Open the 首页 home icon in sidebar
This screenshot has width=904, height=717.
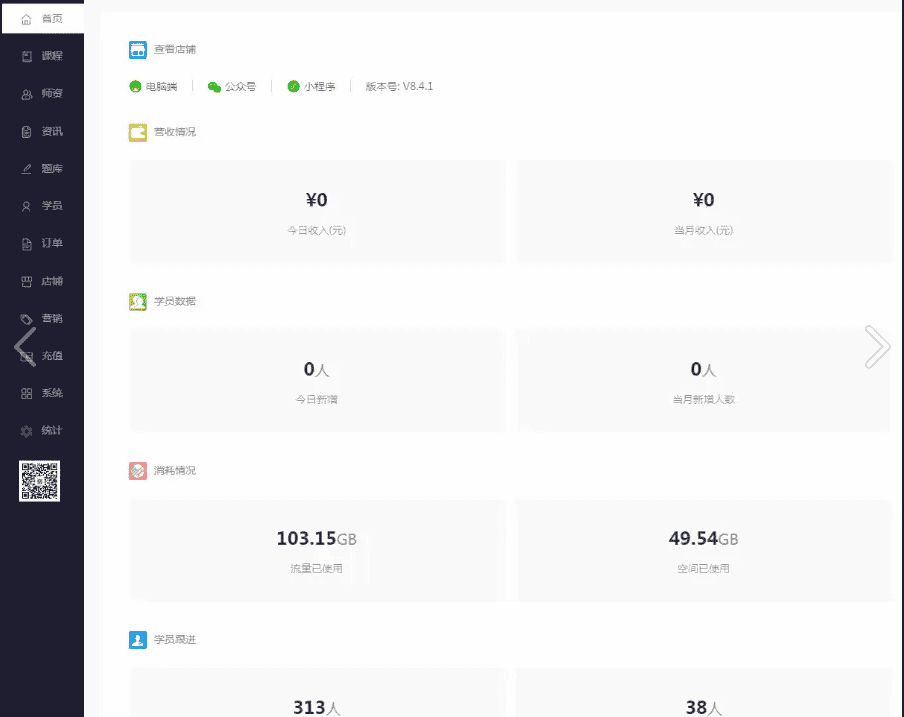click(26, 20)
